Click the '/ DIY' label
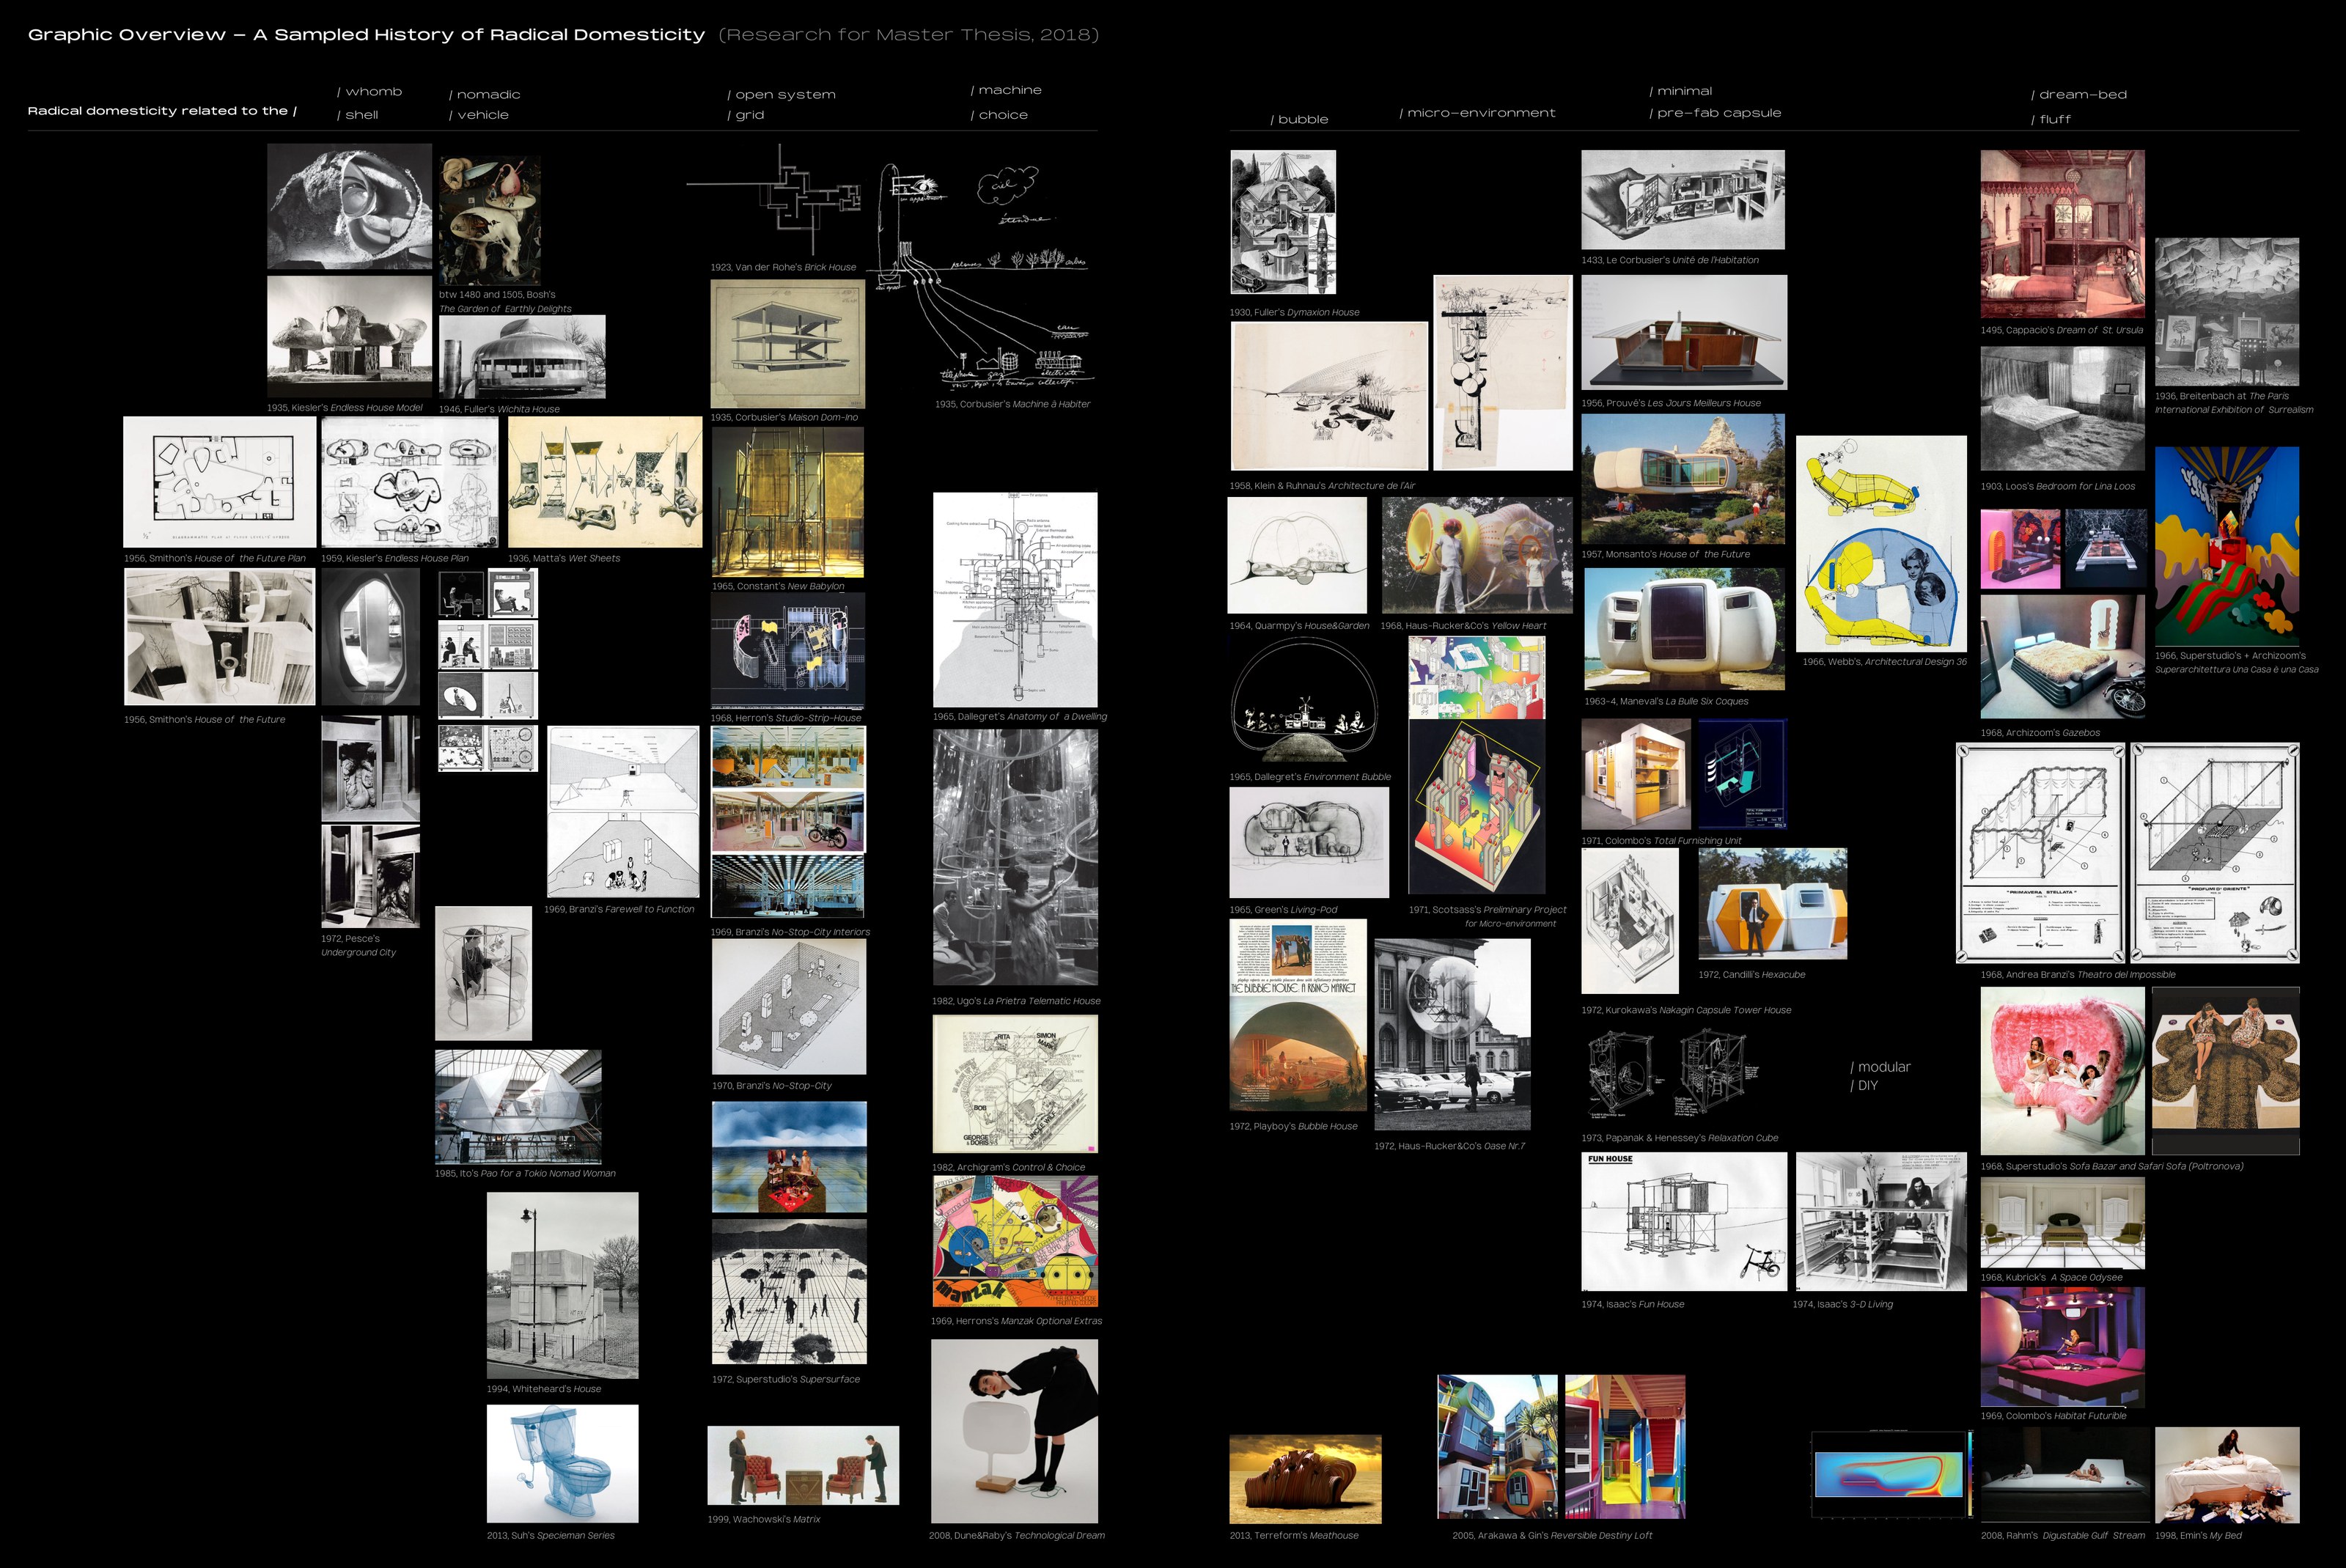The width and height of the screenshot is (2346, 1568). [x=1864, y=1086]
